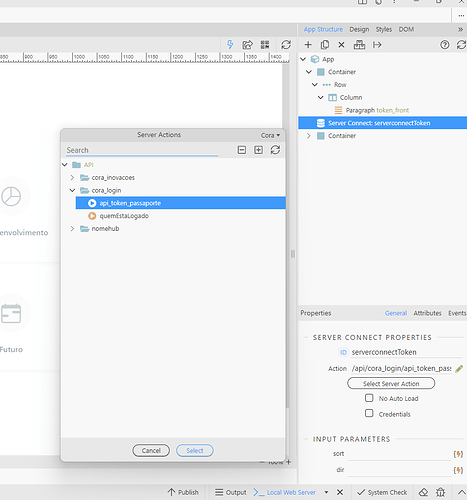The image size is (467, 500).
Task: Click the add component plus icon
Action: point(308,45)
